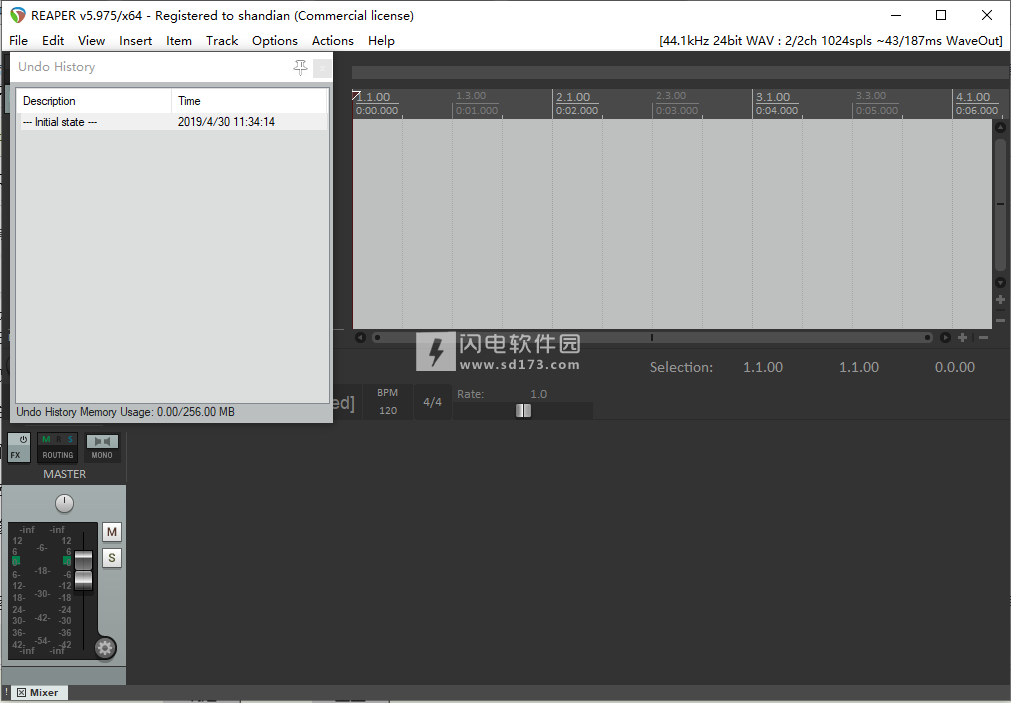Click the horizontal arrange scrollbar
This screenshot has width=1011, height=703.
[x=652, y=337]
